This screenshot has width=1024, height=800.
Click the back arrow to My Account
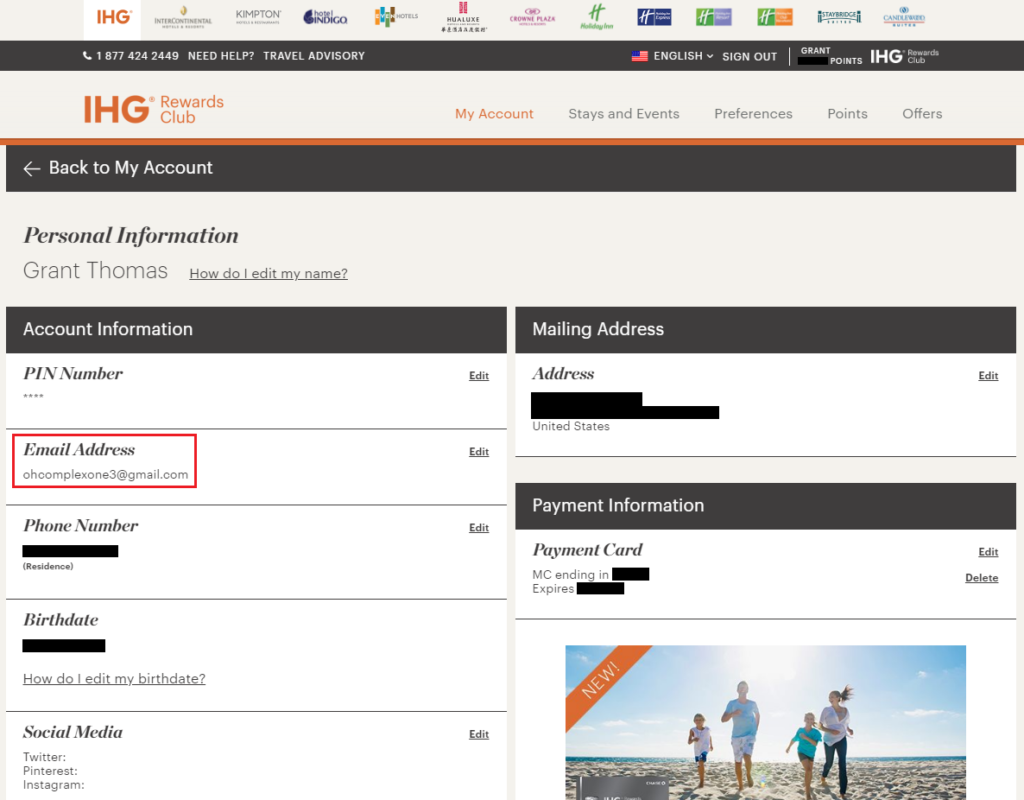31,168
